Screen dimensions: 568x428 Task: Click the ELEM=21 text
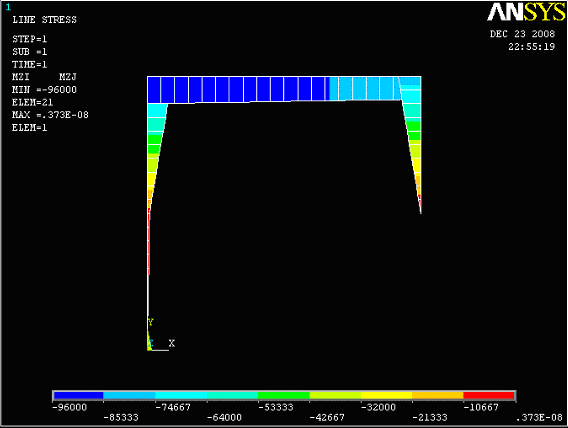point(33,102)
